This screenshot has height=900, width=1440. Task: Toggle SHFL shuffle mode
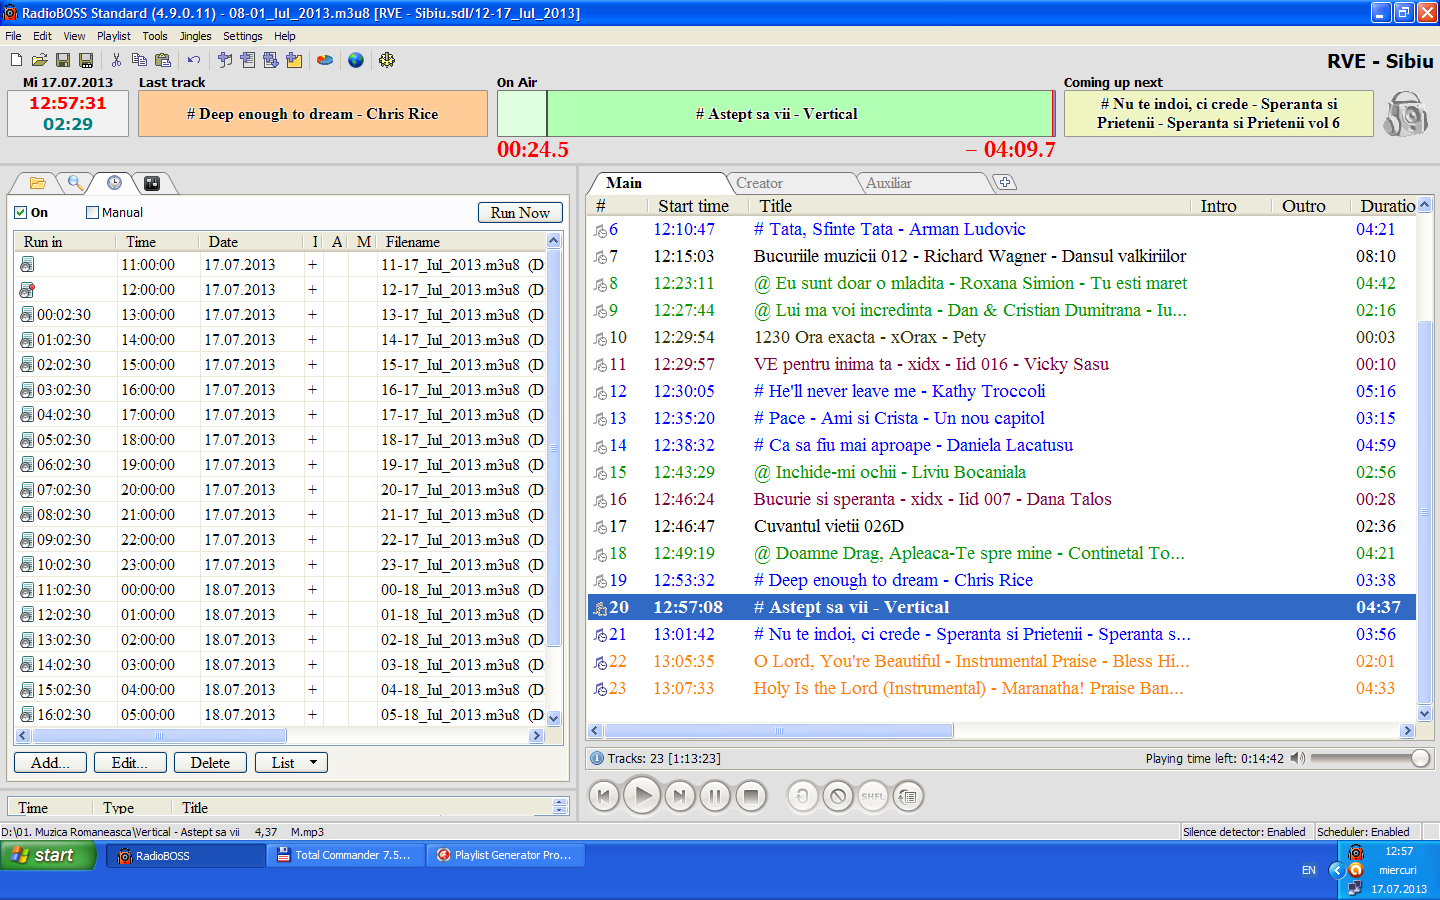(873, 797)
